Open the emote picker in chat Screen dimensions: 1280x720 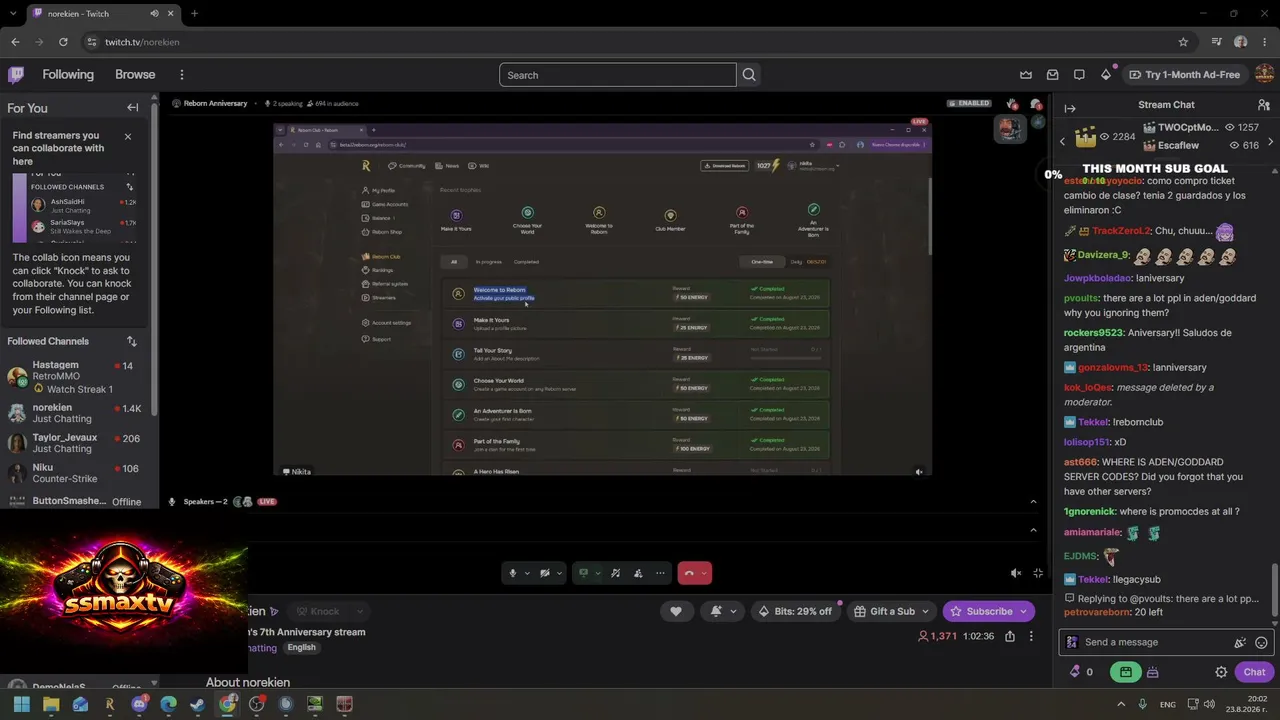[1261, 643]
